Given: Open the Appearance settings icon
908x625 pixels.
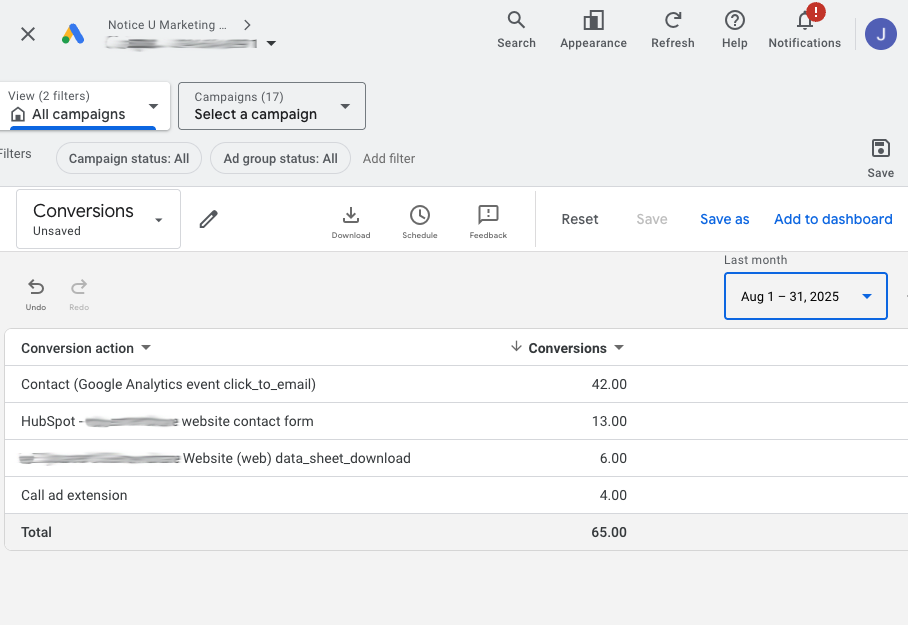Looking at the screenshot, I should 593,21.
